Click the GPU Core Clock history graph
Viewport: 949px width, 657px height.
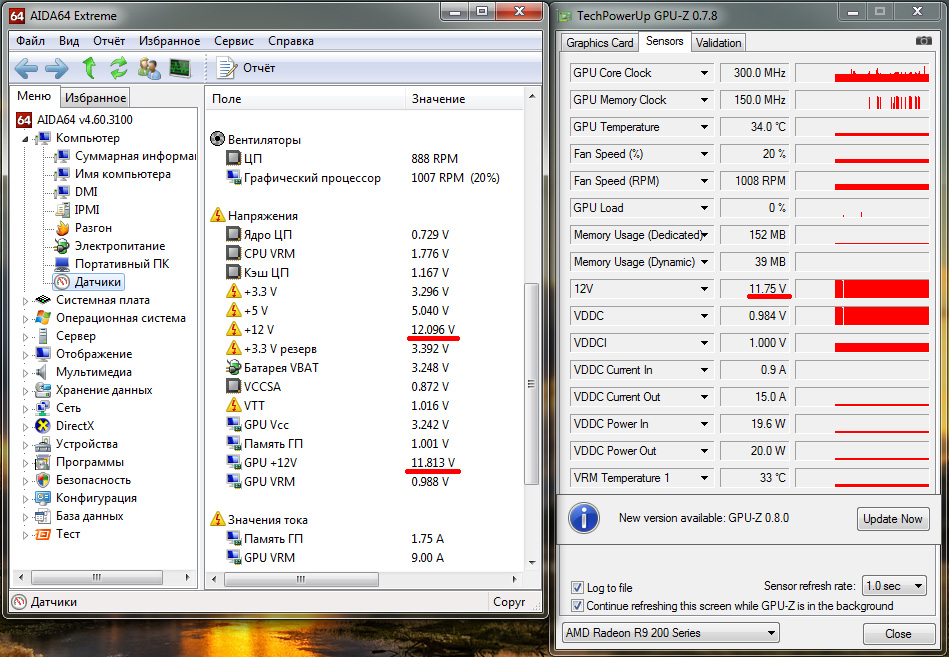[x=862, y=73]
